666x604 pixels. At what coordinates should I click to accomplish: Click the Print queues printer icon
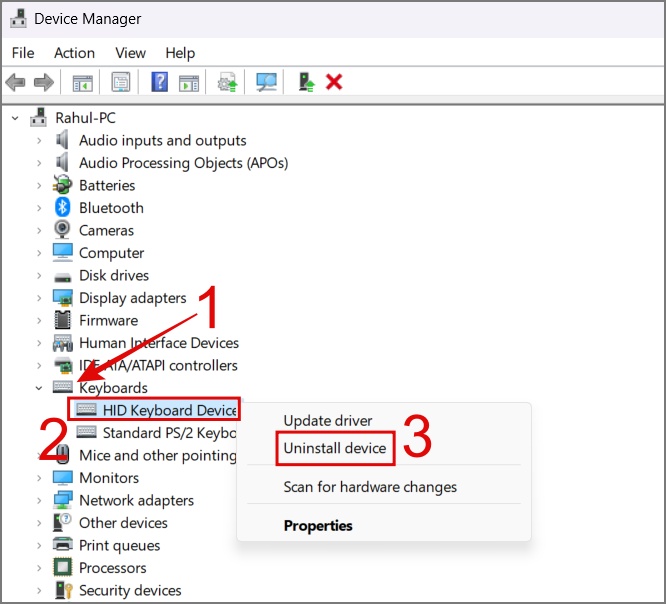click(63, 545)
